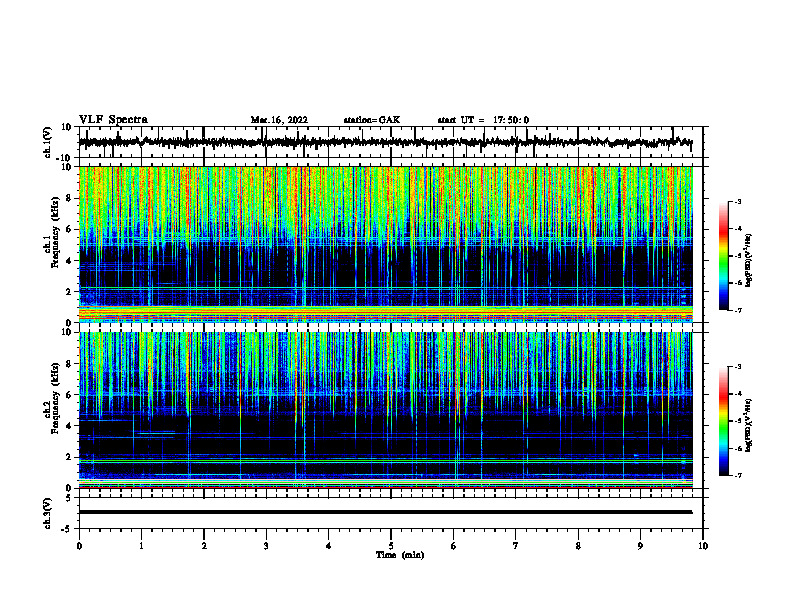Click the time axis tick label '4'
792x612 pixels.
coord(329,546)
